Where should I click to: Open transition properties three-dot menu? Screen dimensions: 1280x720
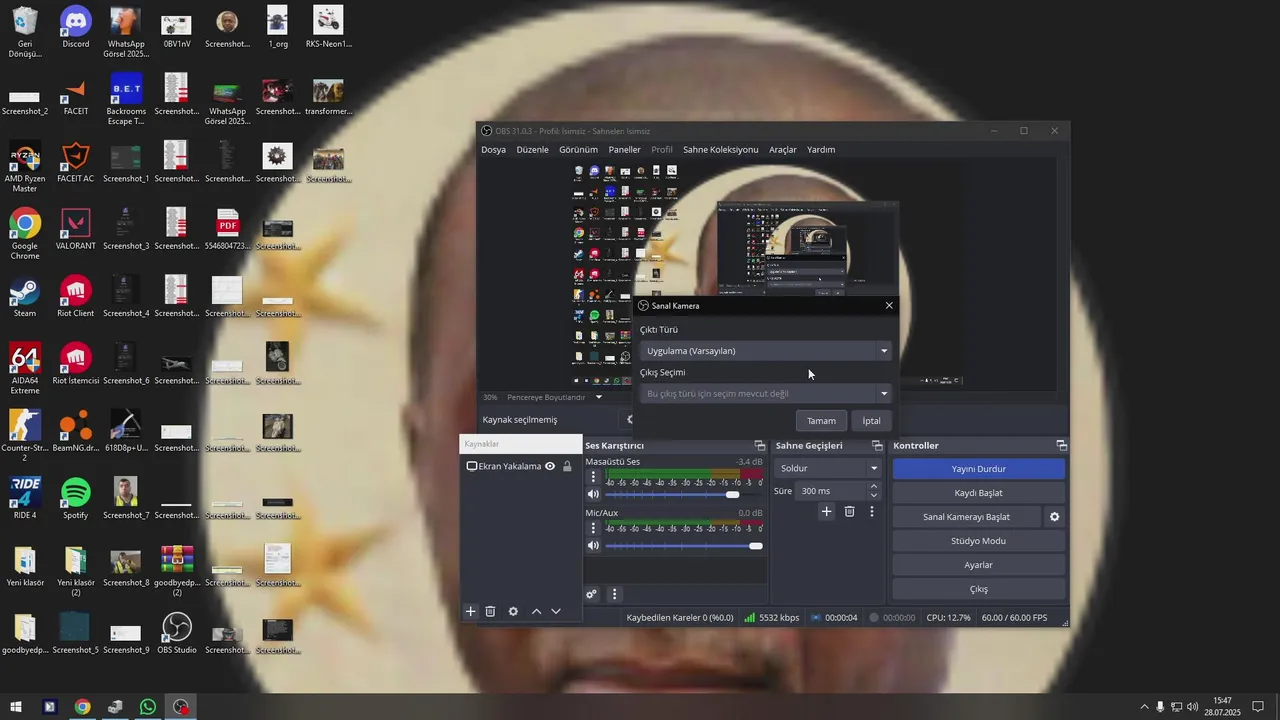pos(871,511)
